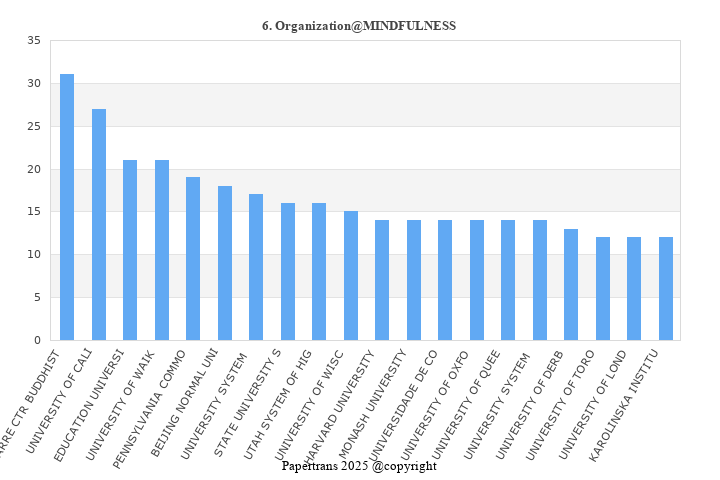
Task: Select the MONASH UNIVERSITY bar
Action: tap(414, 280)
